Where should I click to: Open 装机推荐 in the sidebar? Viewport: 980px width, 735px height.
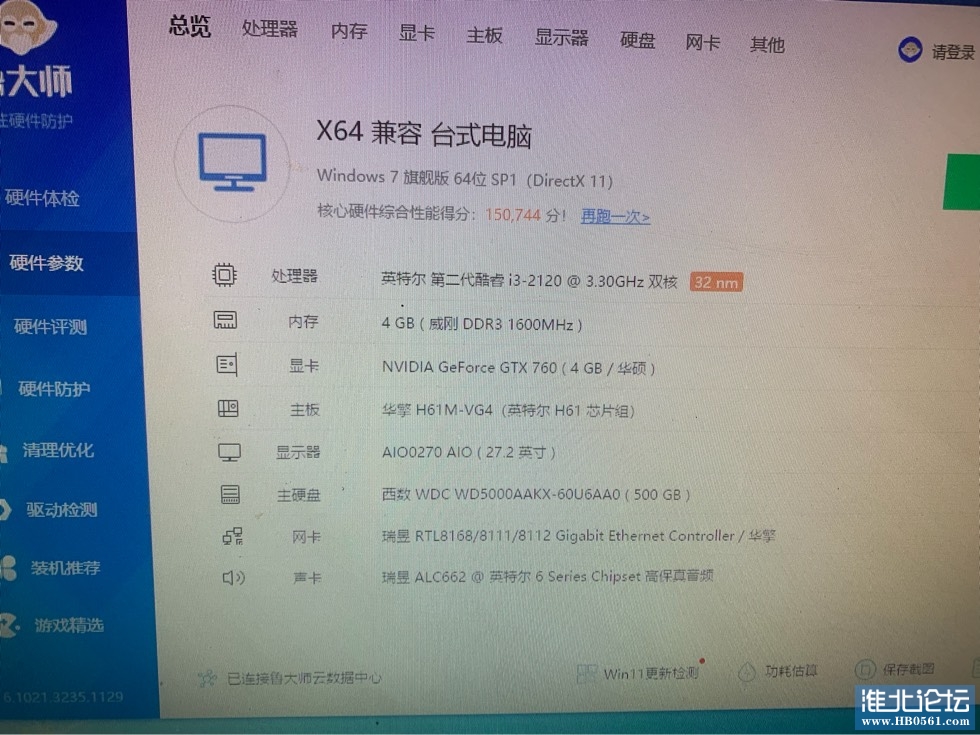(x=66, y=568)
